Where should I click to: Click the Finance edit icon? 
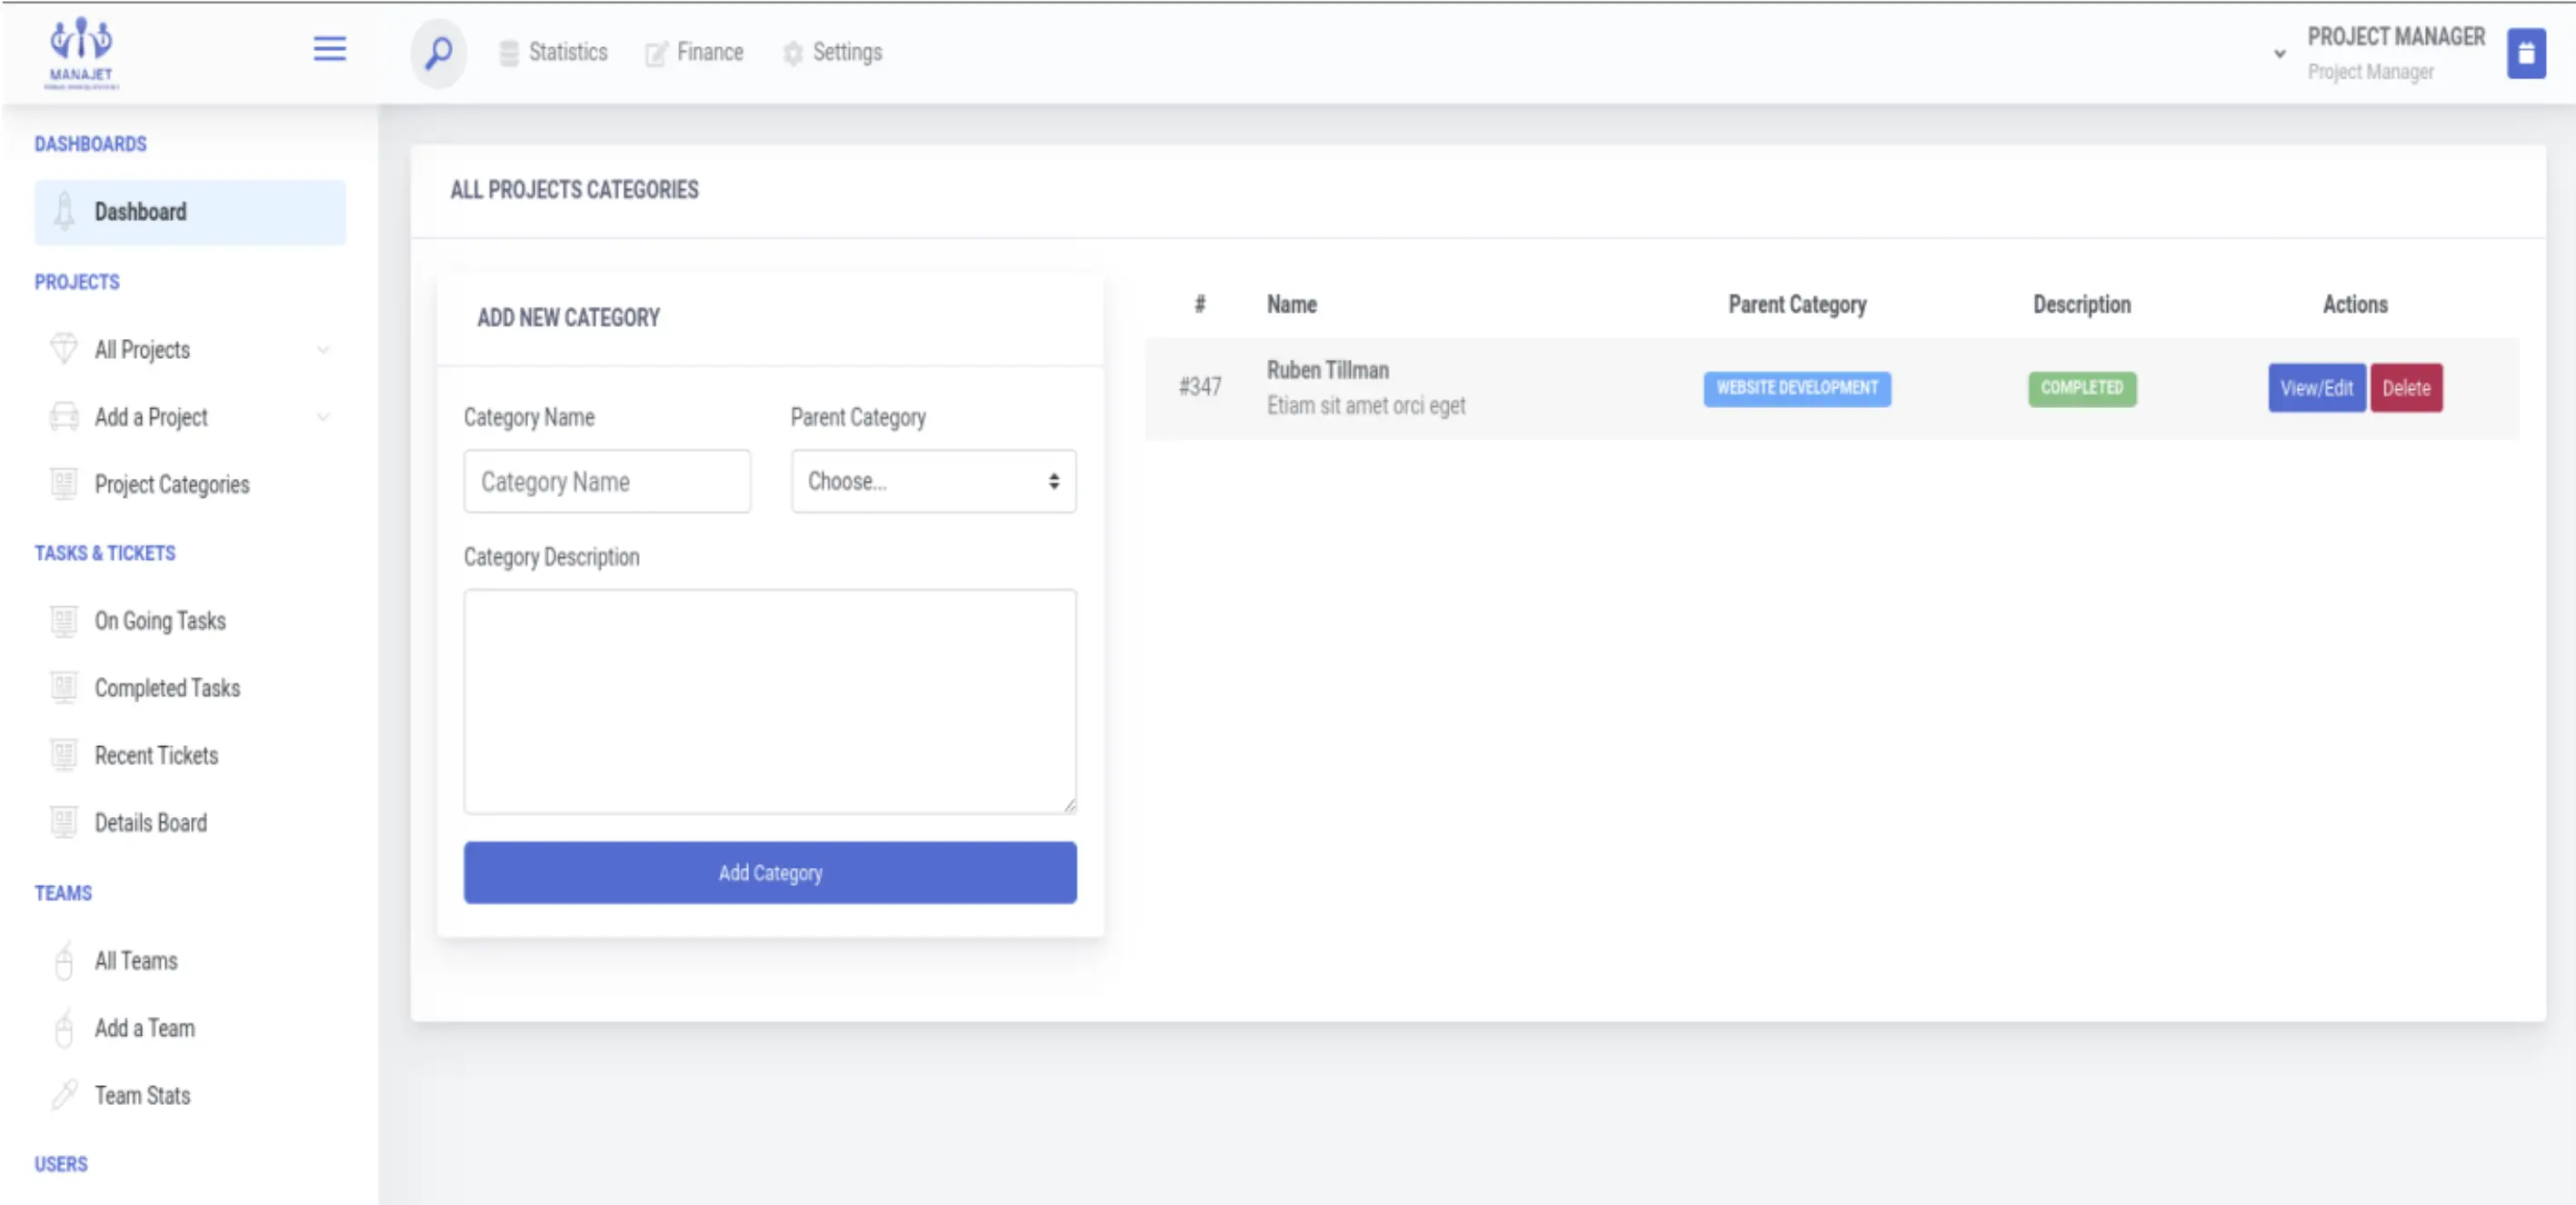(656, 53)
